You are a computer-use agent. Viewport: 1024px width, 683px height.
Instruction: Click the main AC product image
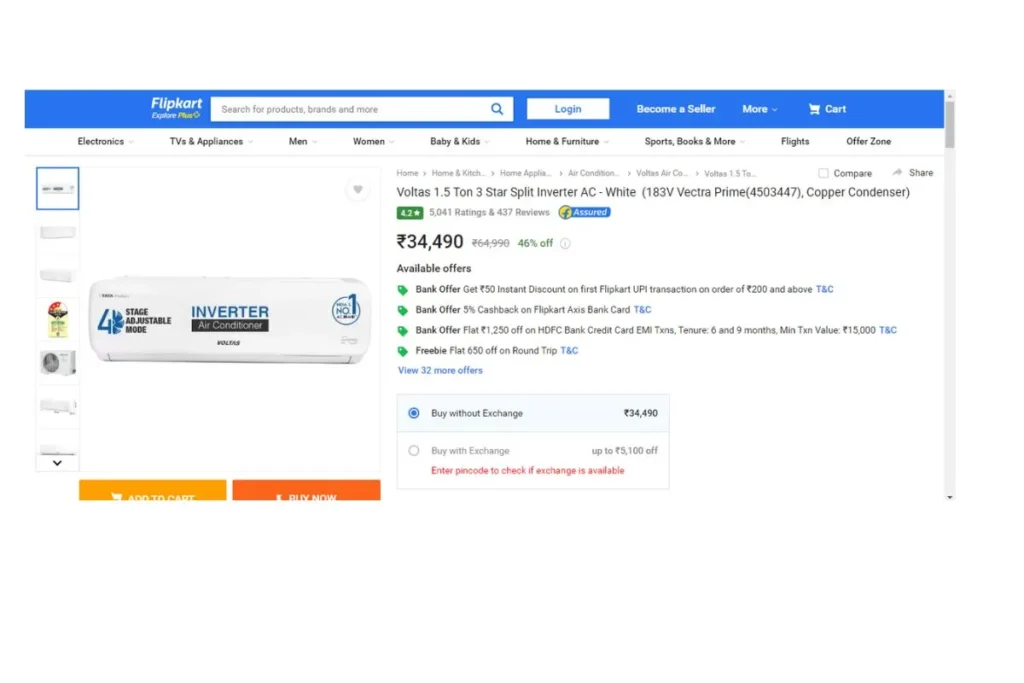point(230,319)
